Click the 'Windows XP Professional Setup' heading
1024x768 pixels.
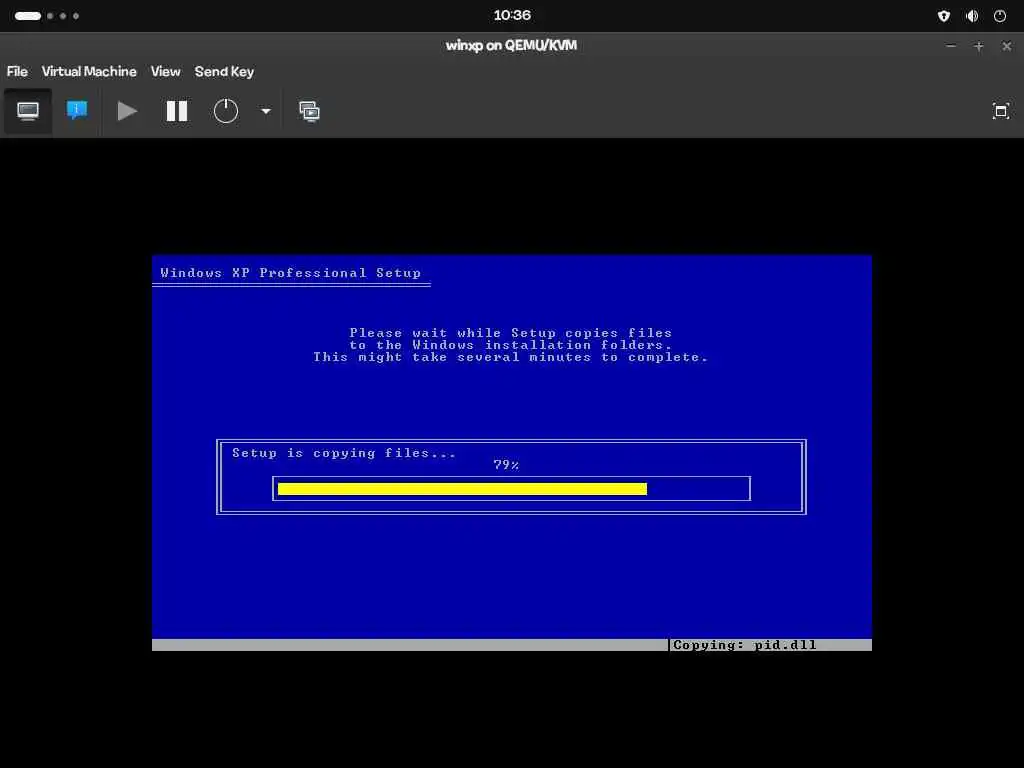pyautogui.click(x=291, y=273)
